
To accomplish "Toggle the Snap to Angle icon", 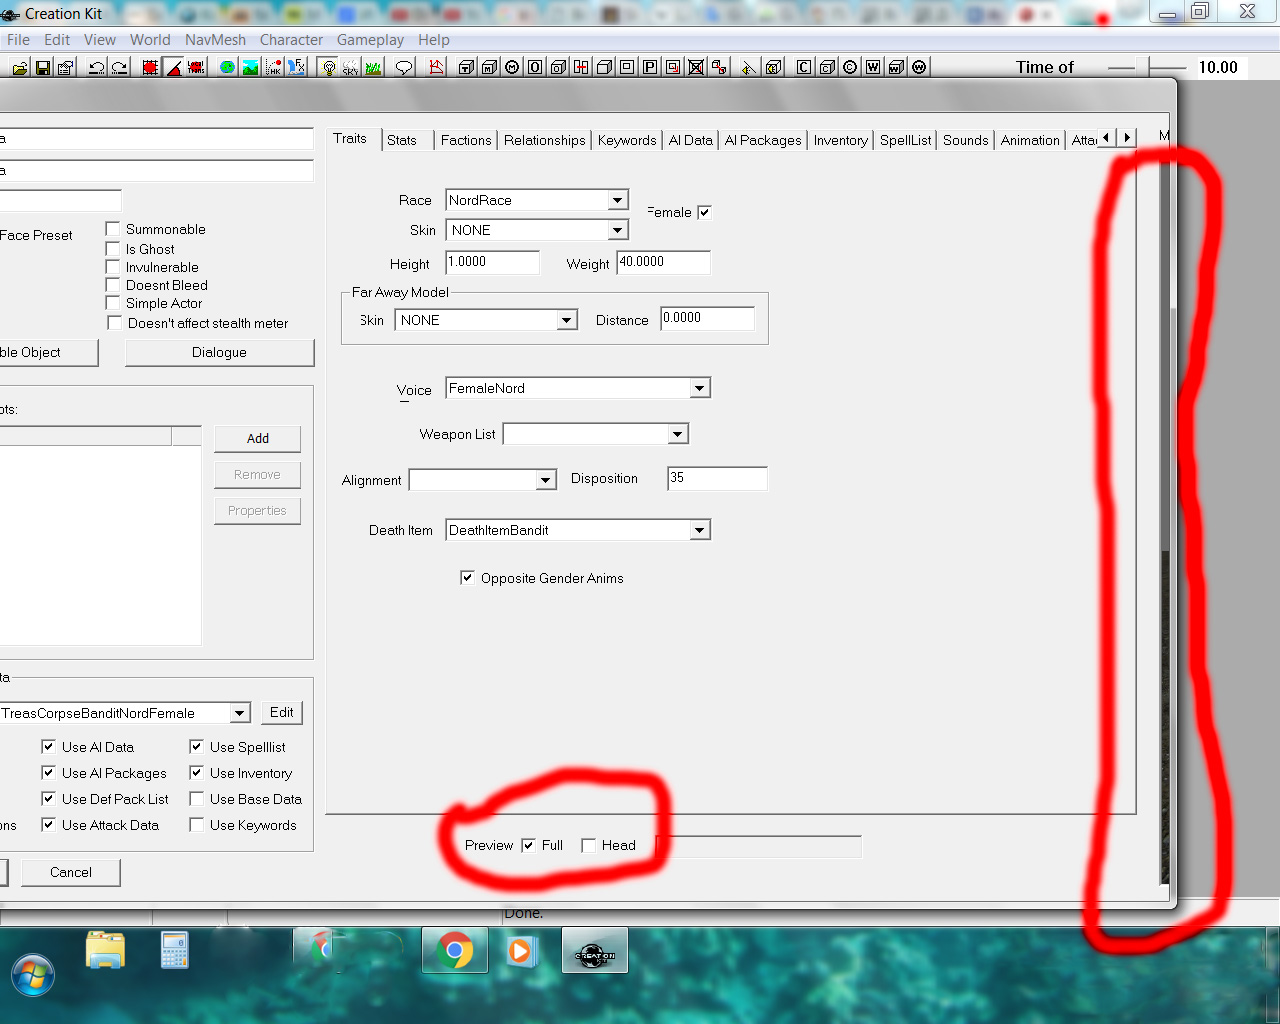I will [x=173, y=67].
